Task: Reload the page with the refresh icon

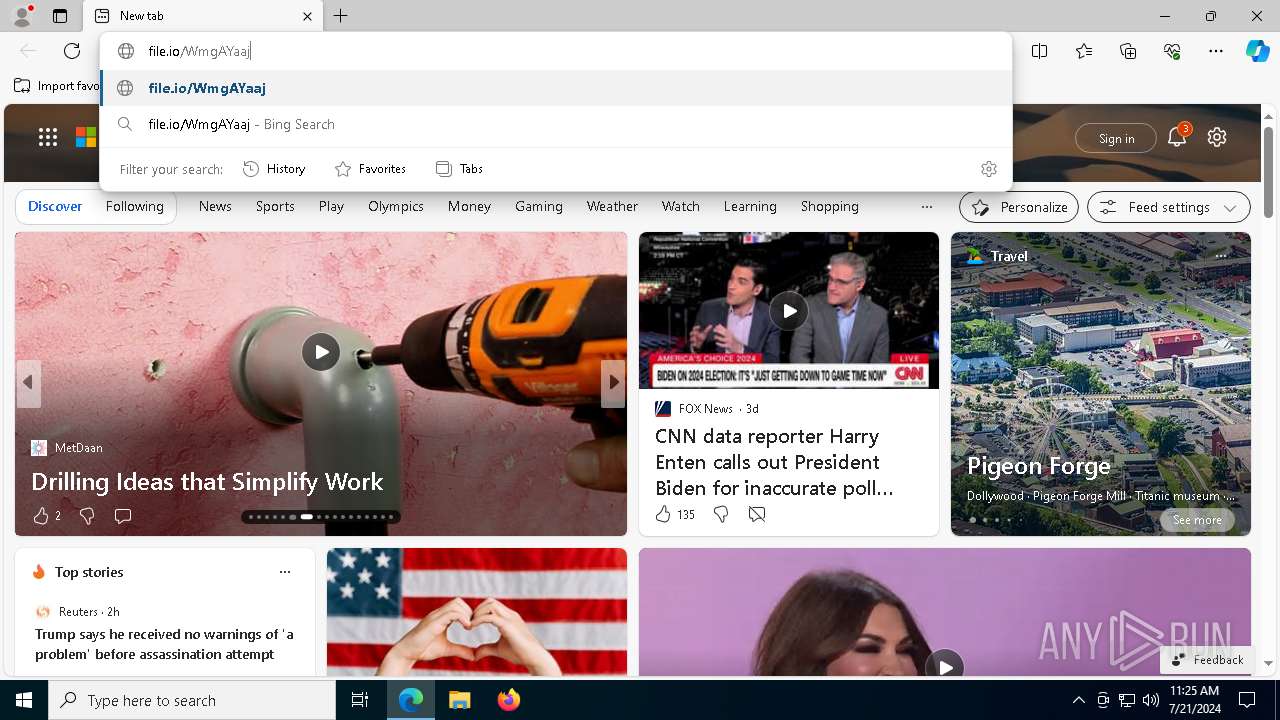Action: click(72, 51)
